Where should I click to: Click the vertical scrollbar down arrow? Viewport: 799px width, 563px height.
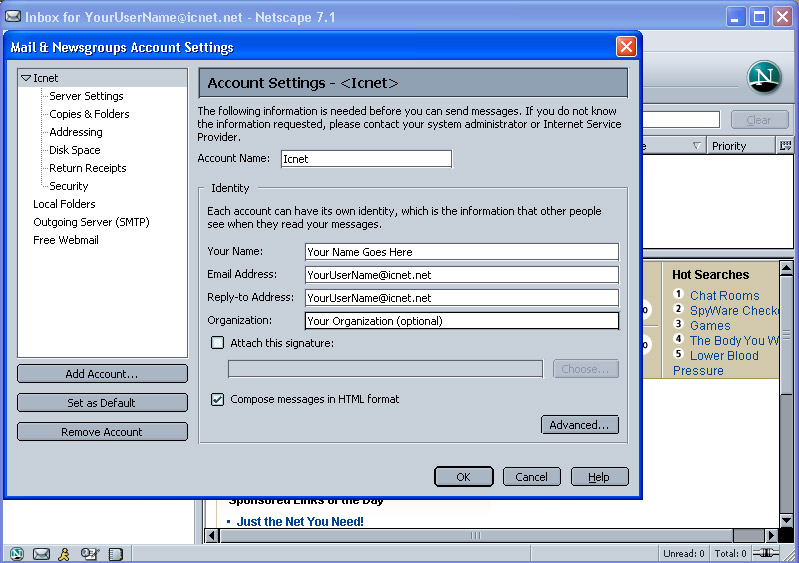(x=786, y=520)
